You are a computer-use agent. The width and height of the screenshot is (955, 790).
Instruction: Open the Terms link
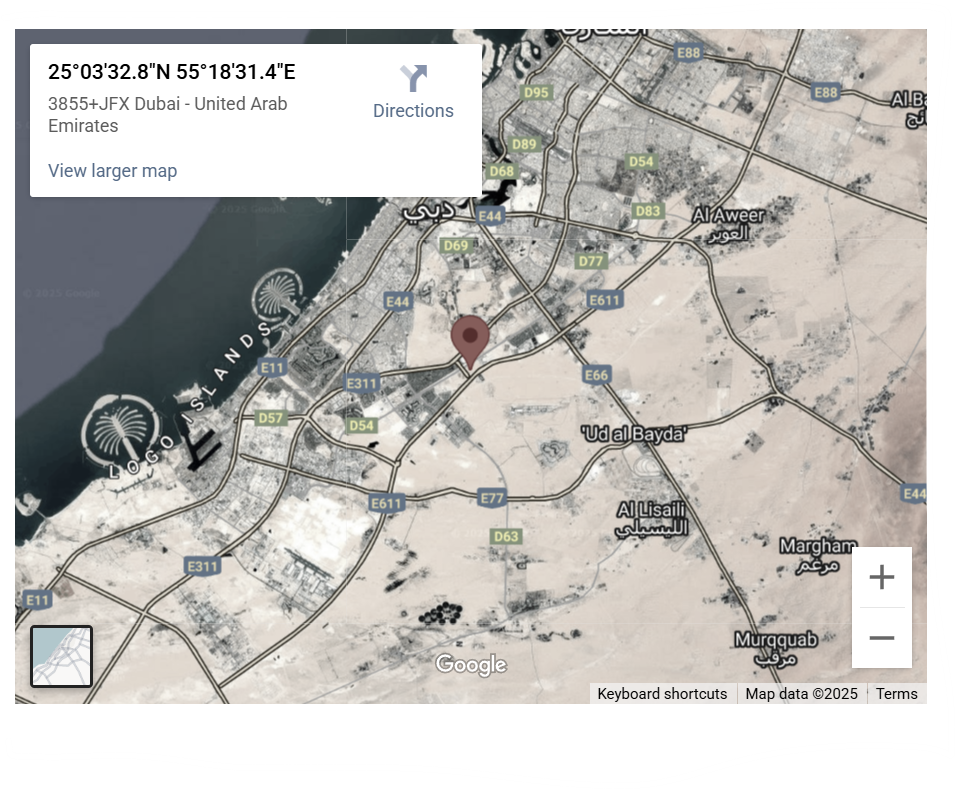896,694
